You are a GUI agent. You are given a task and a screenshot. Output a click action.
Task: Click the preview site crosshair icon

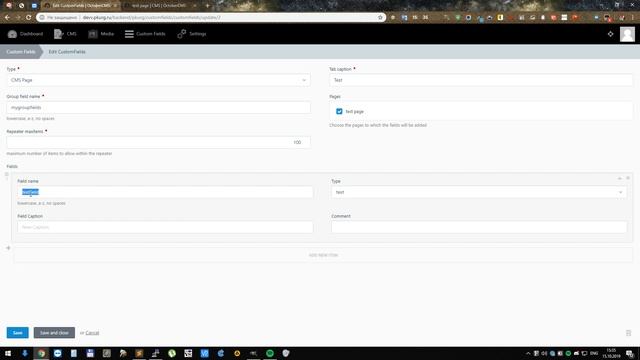pos(610,34)
